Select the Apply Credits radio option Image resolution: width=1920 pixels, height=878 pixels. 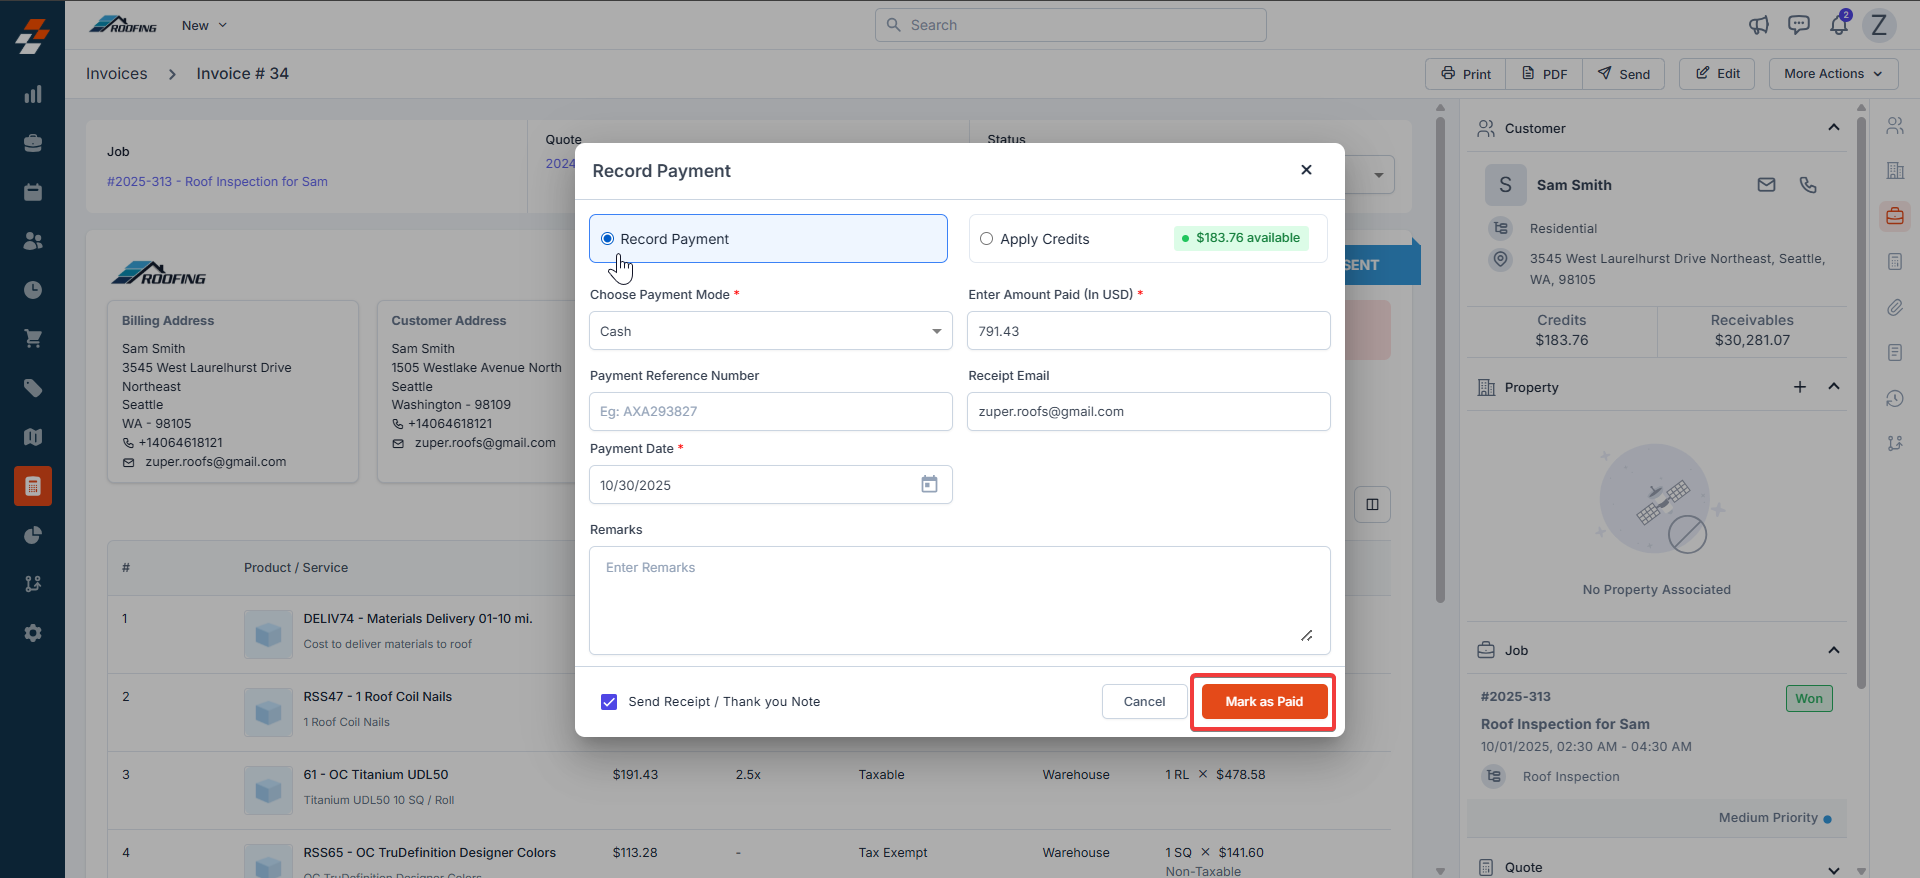[987, 239]
